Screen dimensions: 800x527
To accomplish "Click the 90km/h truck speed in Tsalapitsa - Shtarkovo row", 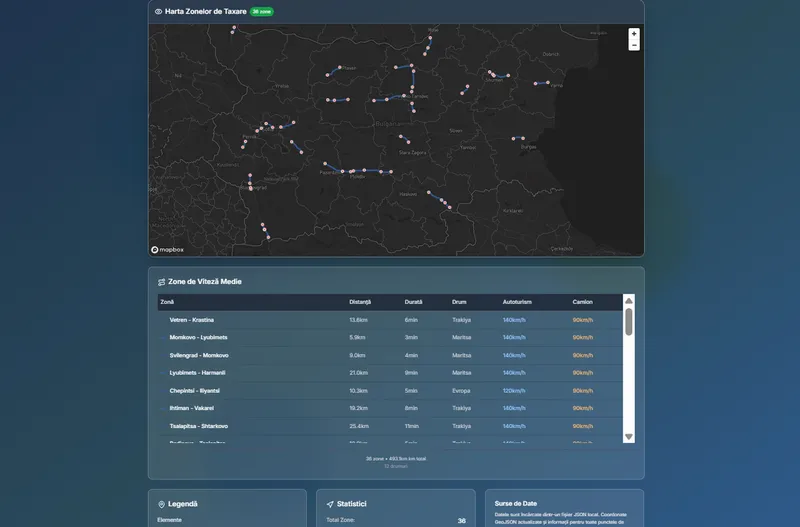I will pyautogui.click(x=583, y=426).
